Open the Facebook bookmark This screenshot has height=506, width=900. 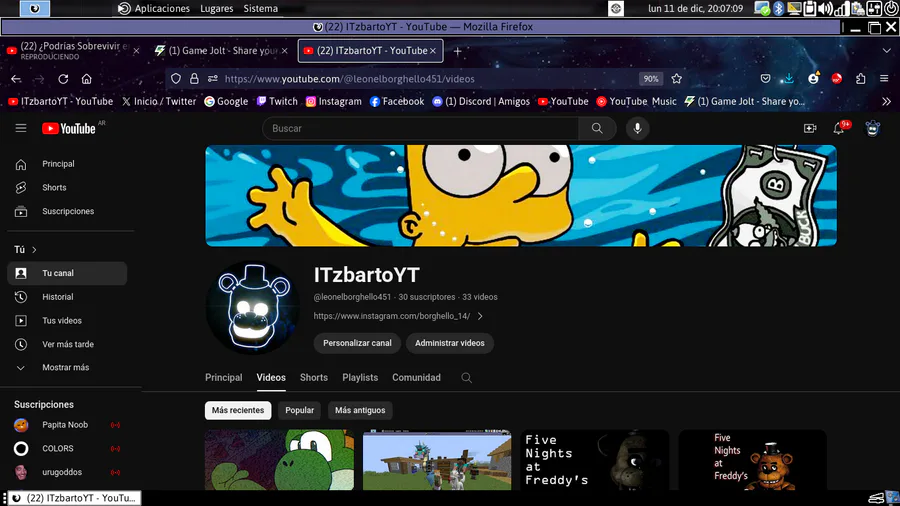[397, 102]
